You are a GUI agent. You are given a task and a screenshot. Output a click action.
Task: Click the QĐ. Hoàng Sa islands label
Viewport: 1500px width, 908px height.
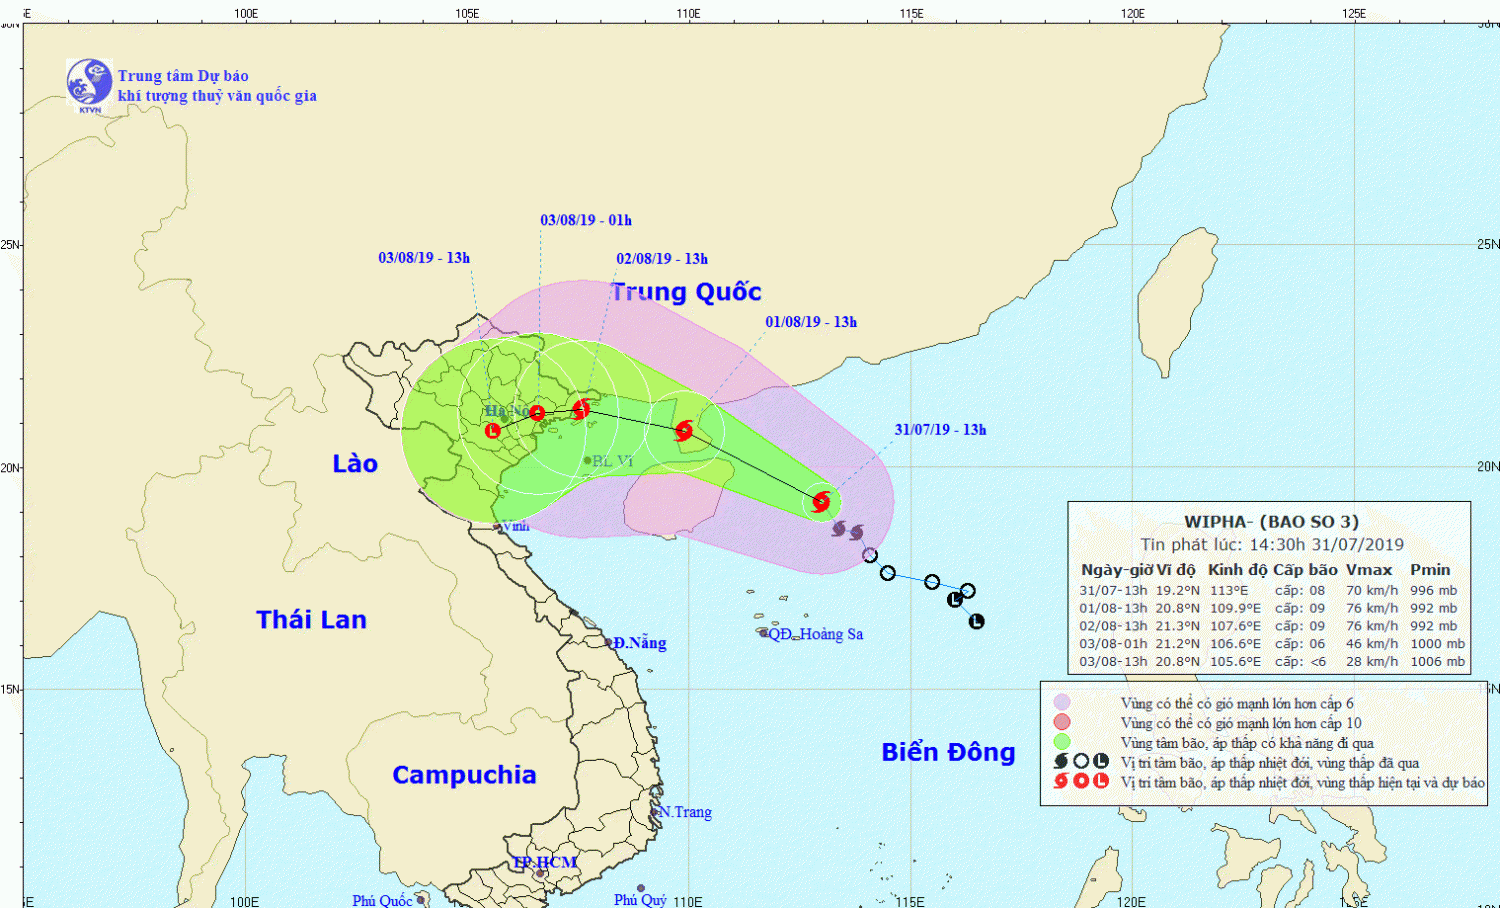tap(816, 634)
